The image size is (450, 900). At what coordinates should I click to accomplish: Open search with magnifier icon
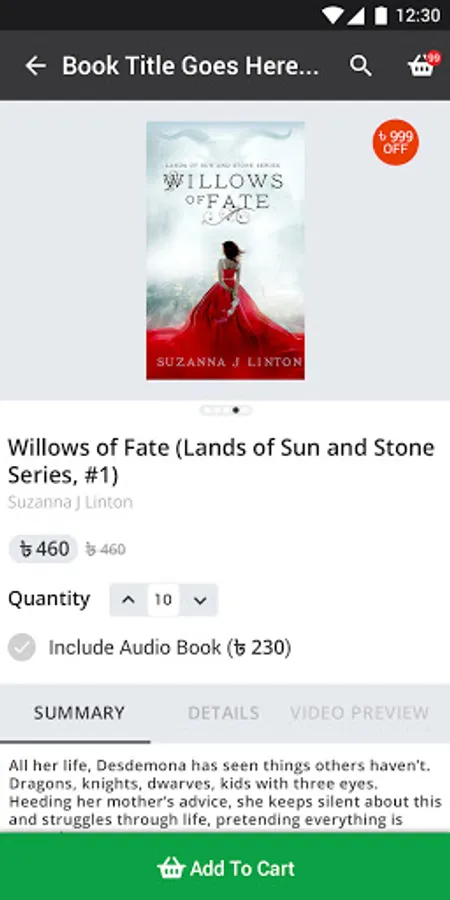(x=360, y=66)
